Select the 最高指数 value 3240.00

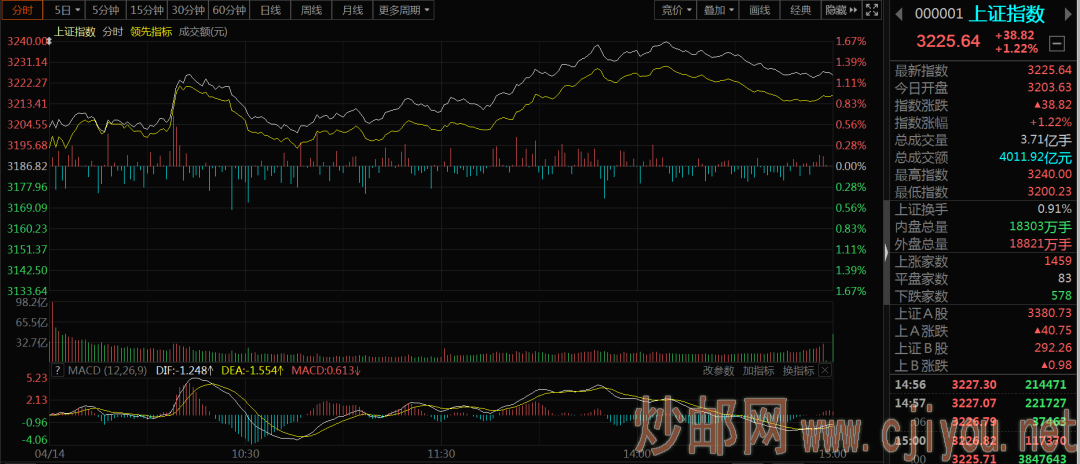pos(1050,174)
